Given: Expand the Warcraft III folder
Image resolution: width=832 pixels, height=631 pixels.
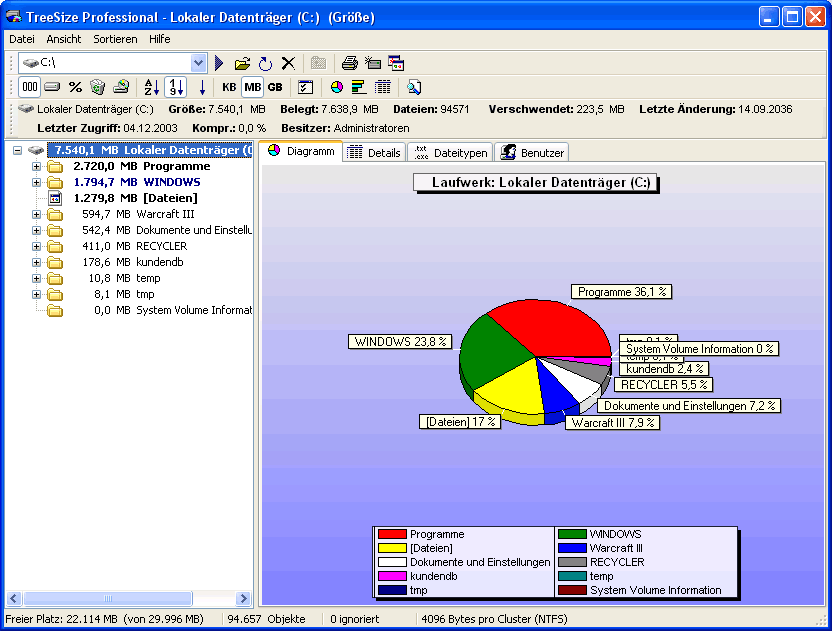Looking at the screenshot, I should (36, 214).
